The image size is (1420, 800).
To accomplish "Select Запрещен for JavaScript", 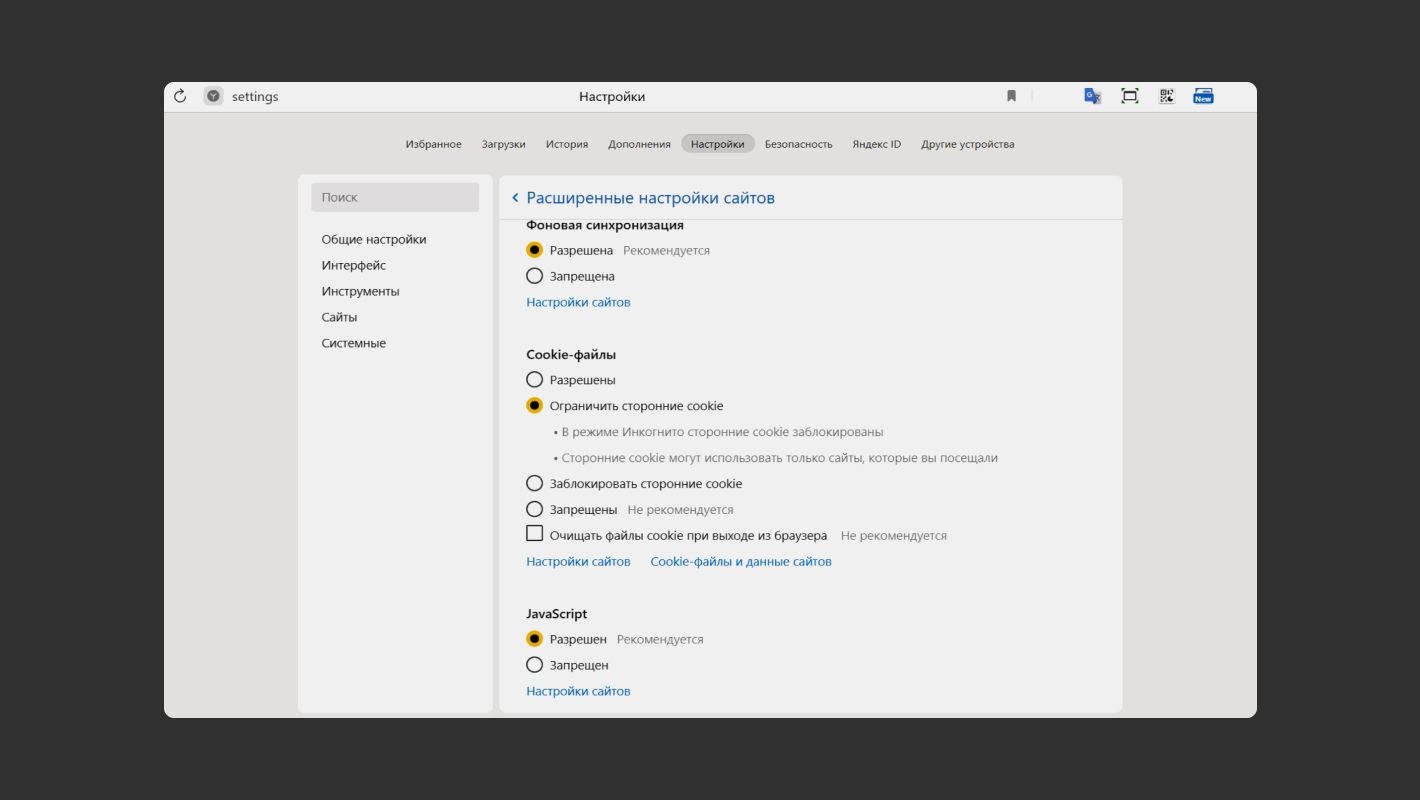I will [x=534, y=665].
